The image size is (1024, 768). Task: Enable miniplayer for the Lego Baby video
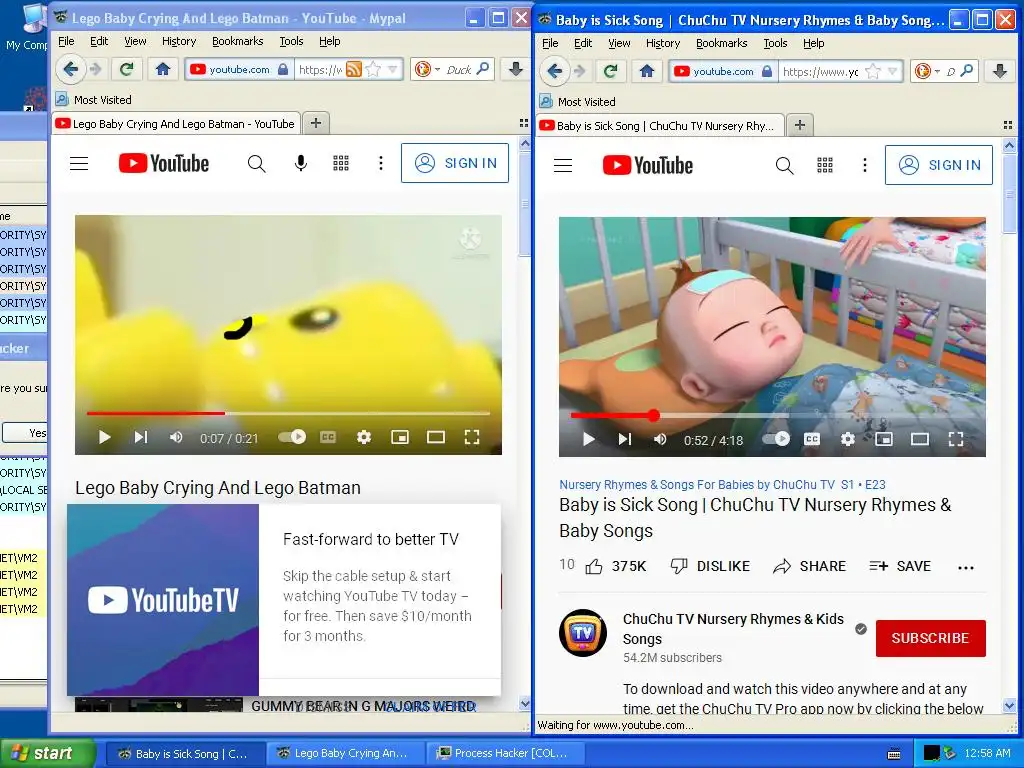(400, 437)
